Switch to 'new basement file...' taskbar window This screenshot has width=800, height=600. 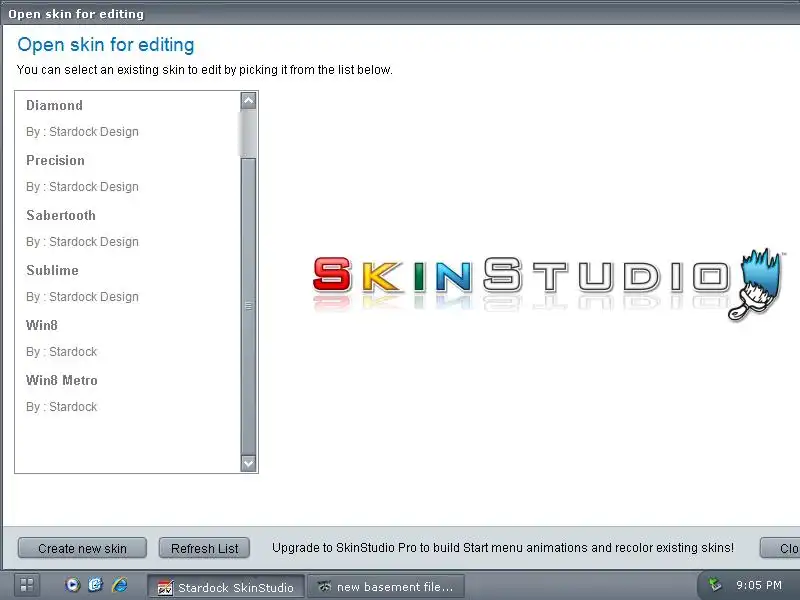386,587
